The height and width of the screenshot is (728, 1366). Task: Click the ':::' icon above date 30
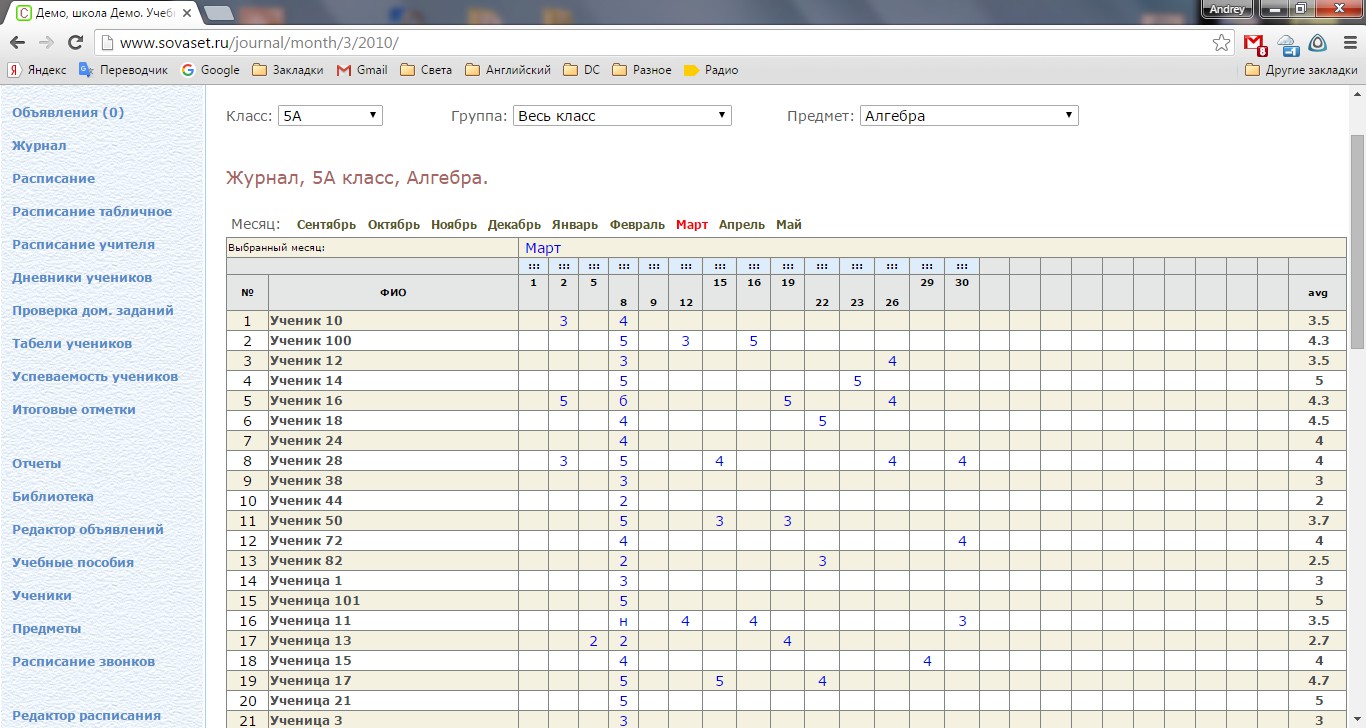[962, 266]
